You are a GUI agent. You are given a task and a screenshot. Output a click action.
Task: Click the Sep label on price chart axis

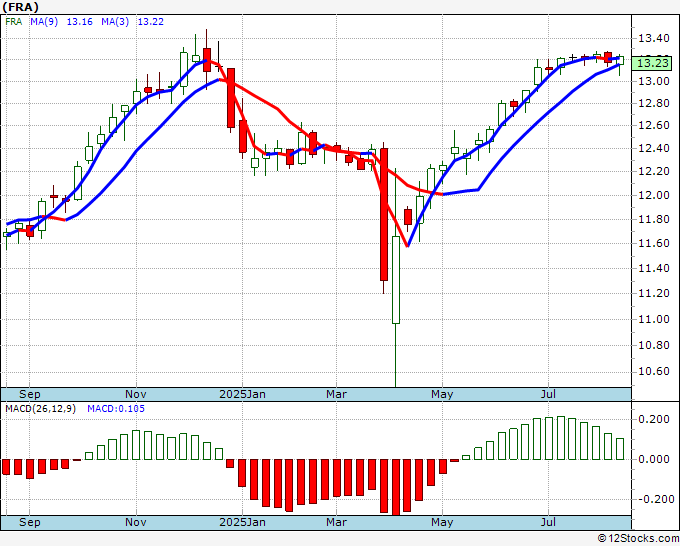(x=29, y=394)
